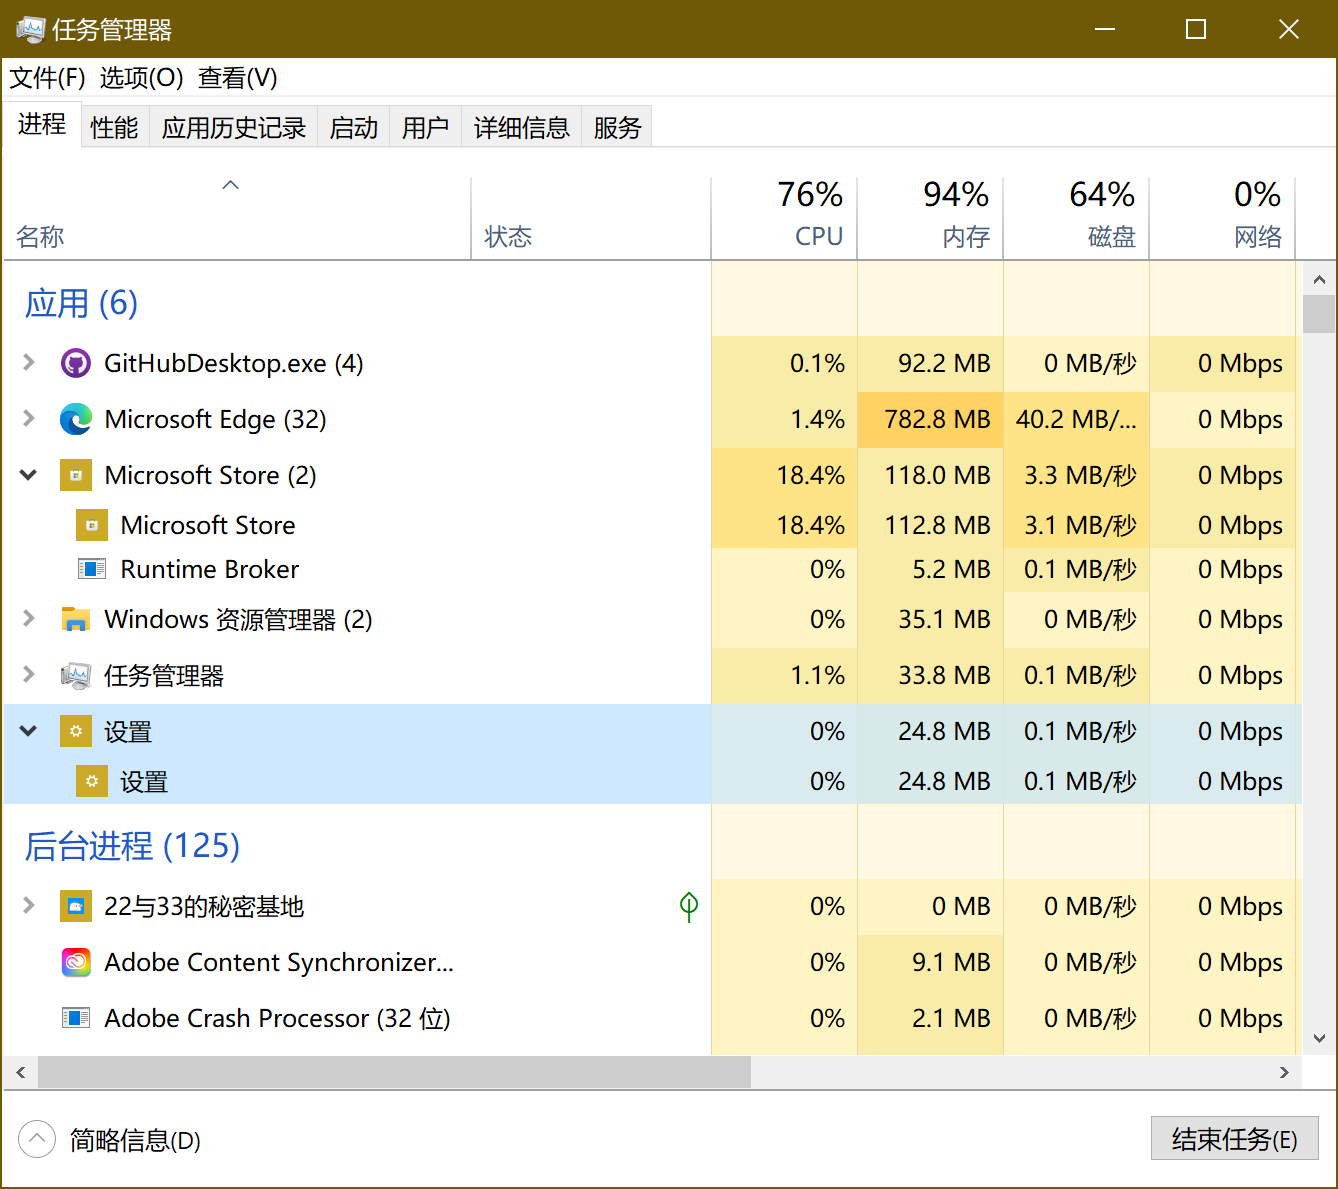Click the vertical scrollbar thumb
This screenshot has height=1189, width=1338.
click(1319, 314)
